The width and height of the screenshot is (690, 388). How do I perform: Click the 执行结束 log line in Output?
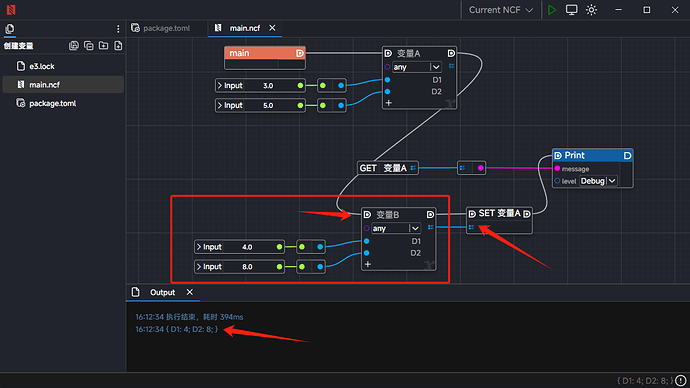point(189,317)
